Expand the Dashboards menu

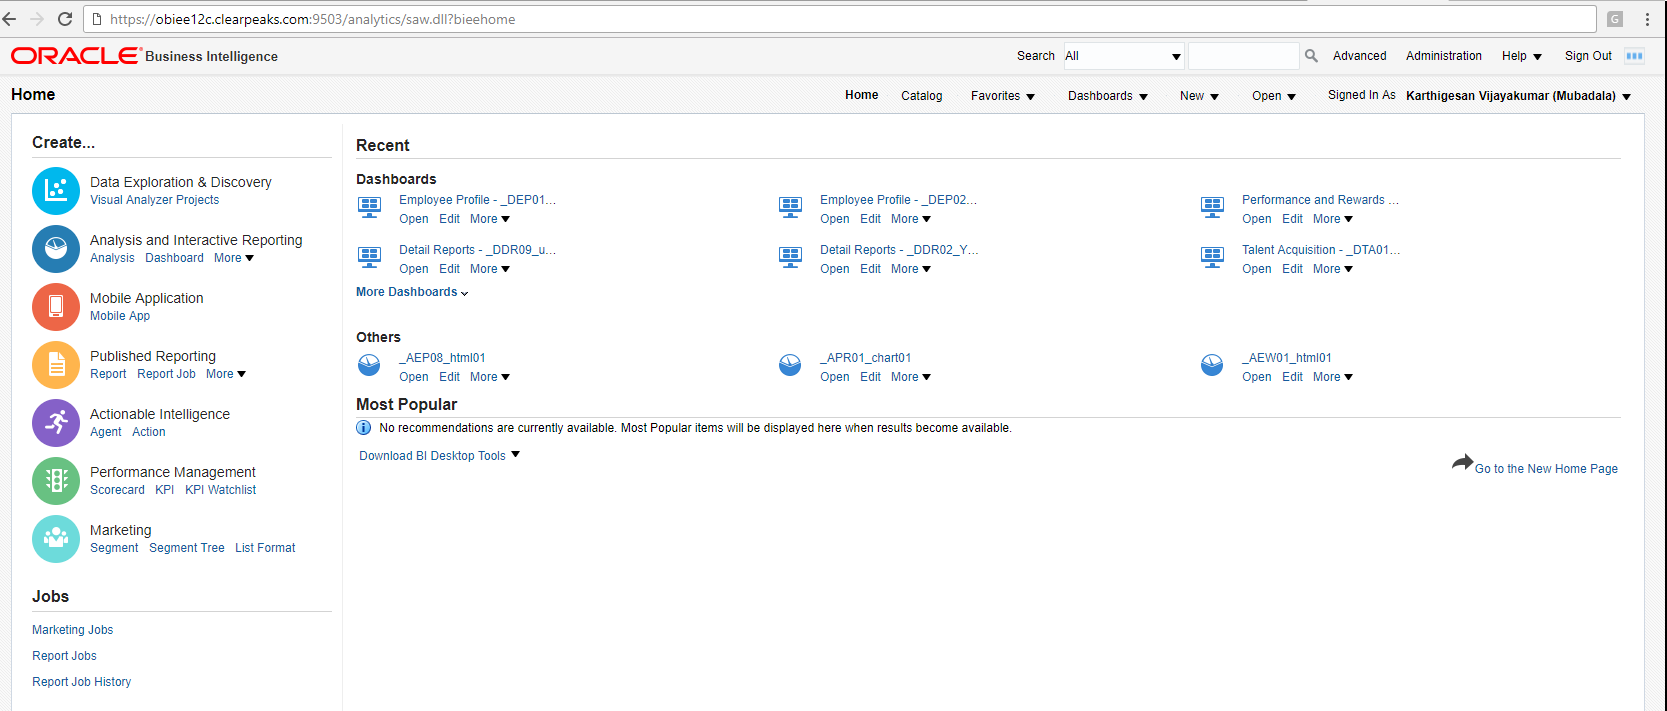[1108, 96]
